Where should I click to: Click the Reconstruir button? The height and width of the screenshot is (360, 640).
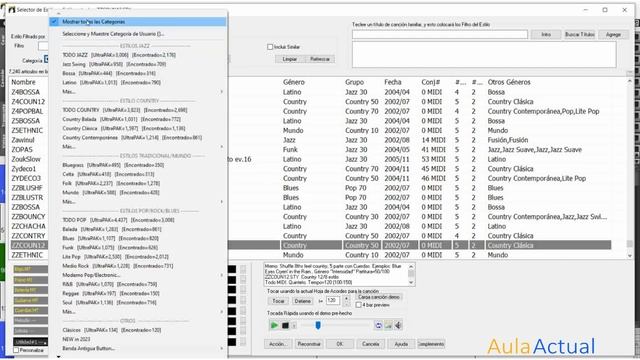point(309,344)
